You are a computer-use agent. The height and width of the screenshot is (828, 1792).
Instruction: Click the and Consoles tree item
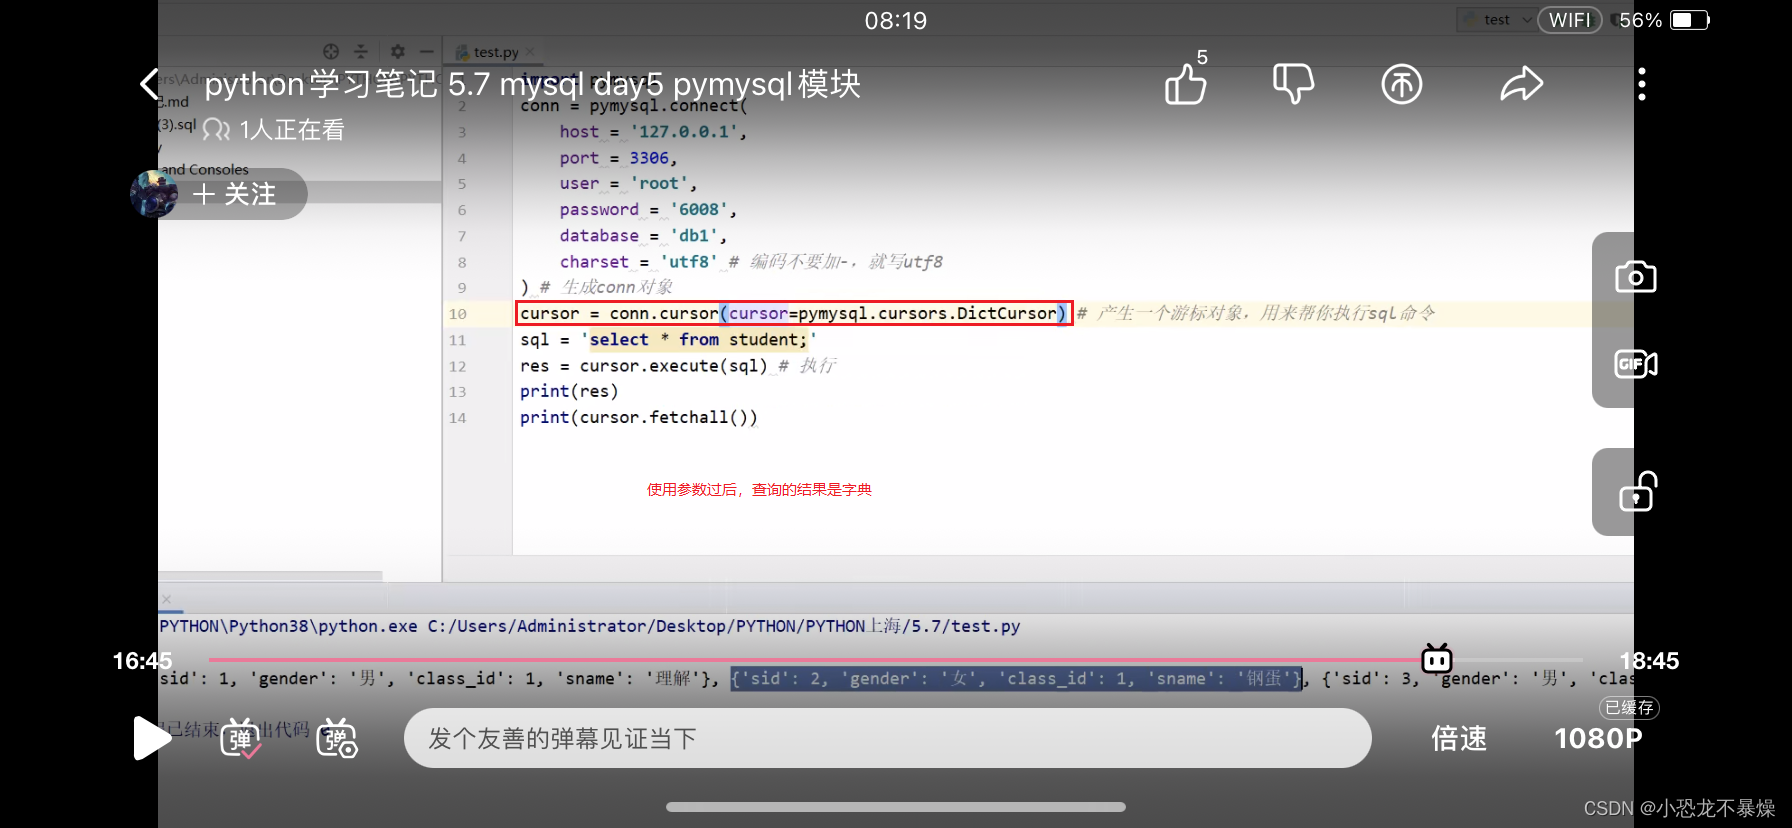(204, 170)
